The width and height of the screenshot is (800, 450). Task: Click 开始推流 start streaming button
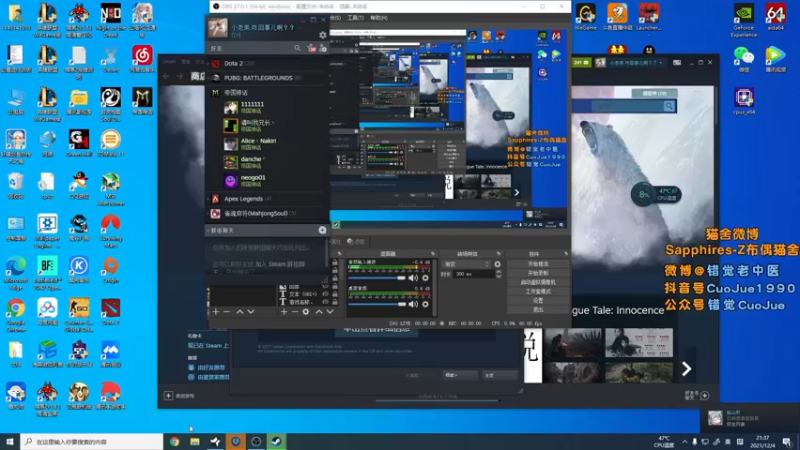[x=538, y=264]
